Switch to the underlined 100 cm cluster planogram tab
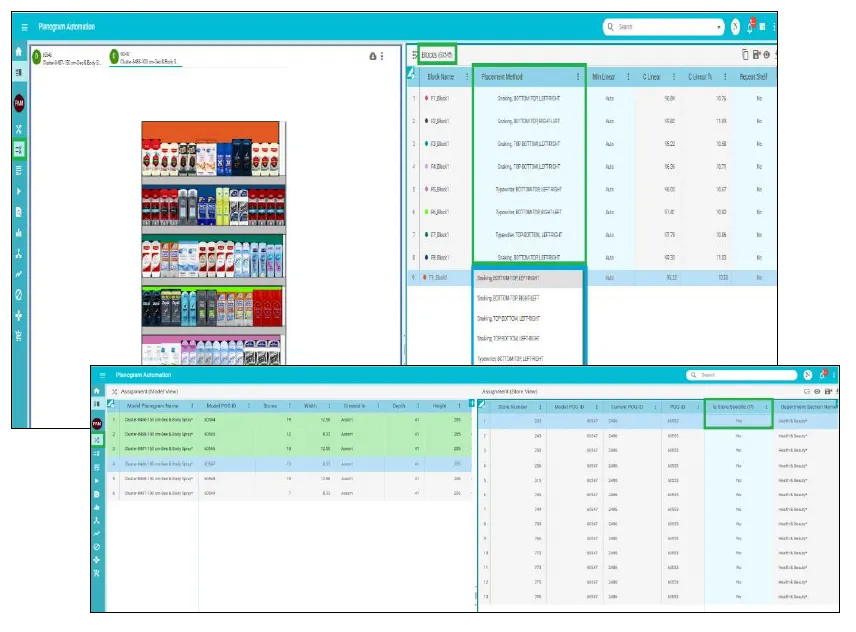Image resolution: width=856 pixels, height=632 pixels. coord(145,58)
